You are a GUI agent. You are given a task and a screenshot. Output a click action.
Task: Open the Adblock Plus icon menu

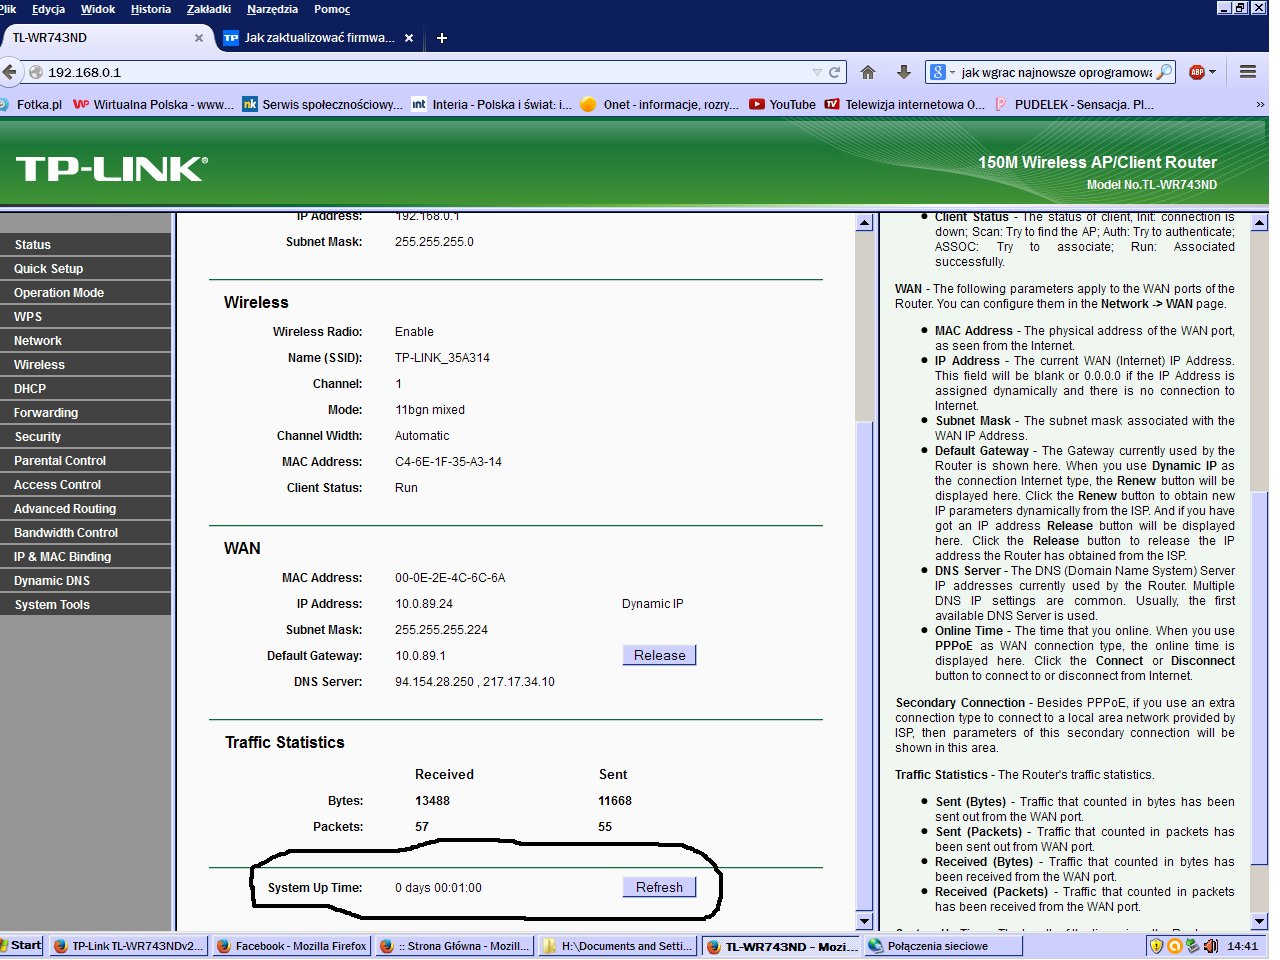[1197, 72]
